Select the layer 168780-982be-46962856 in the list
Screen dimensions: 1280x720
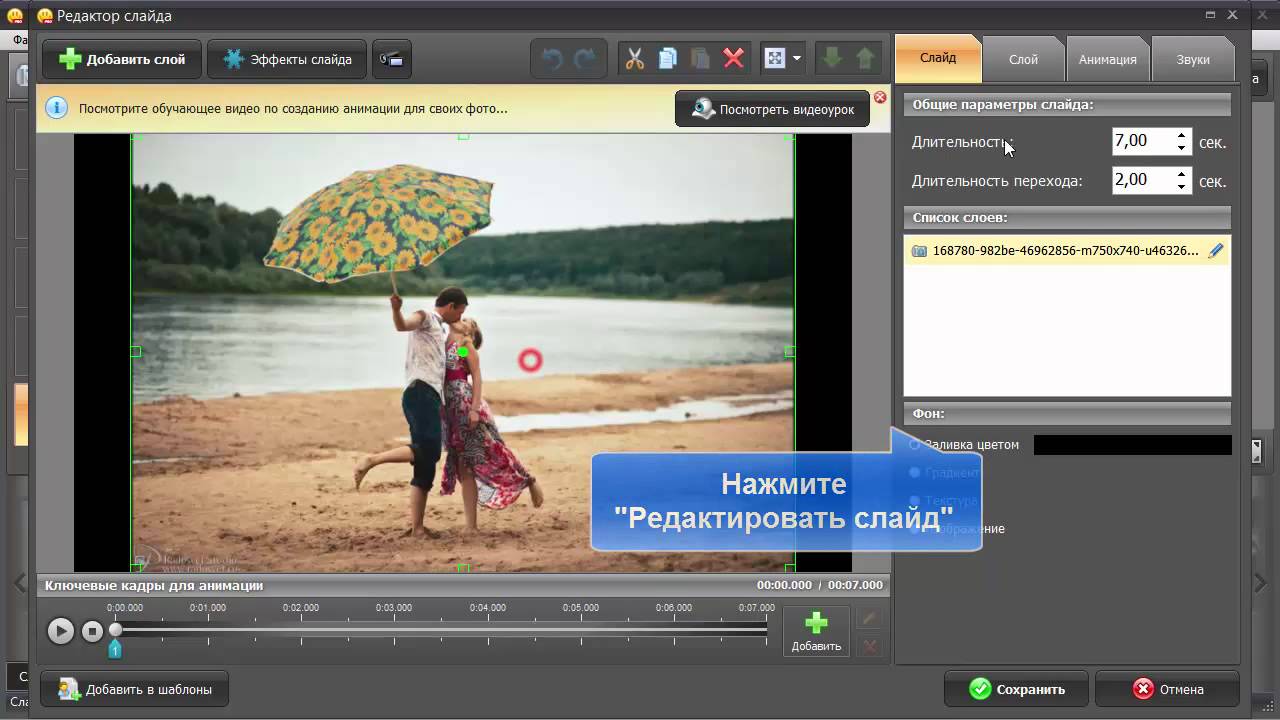click(1067, 251)
